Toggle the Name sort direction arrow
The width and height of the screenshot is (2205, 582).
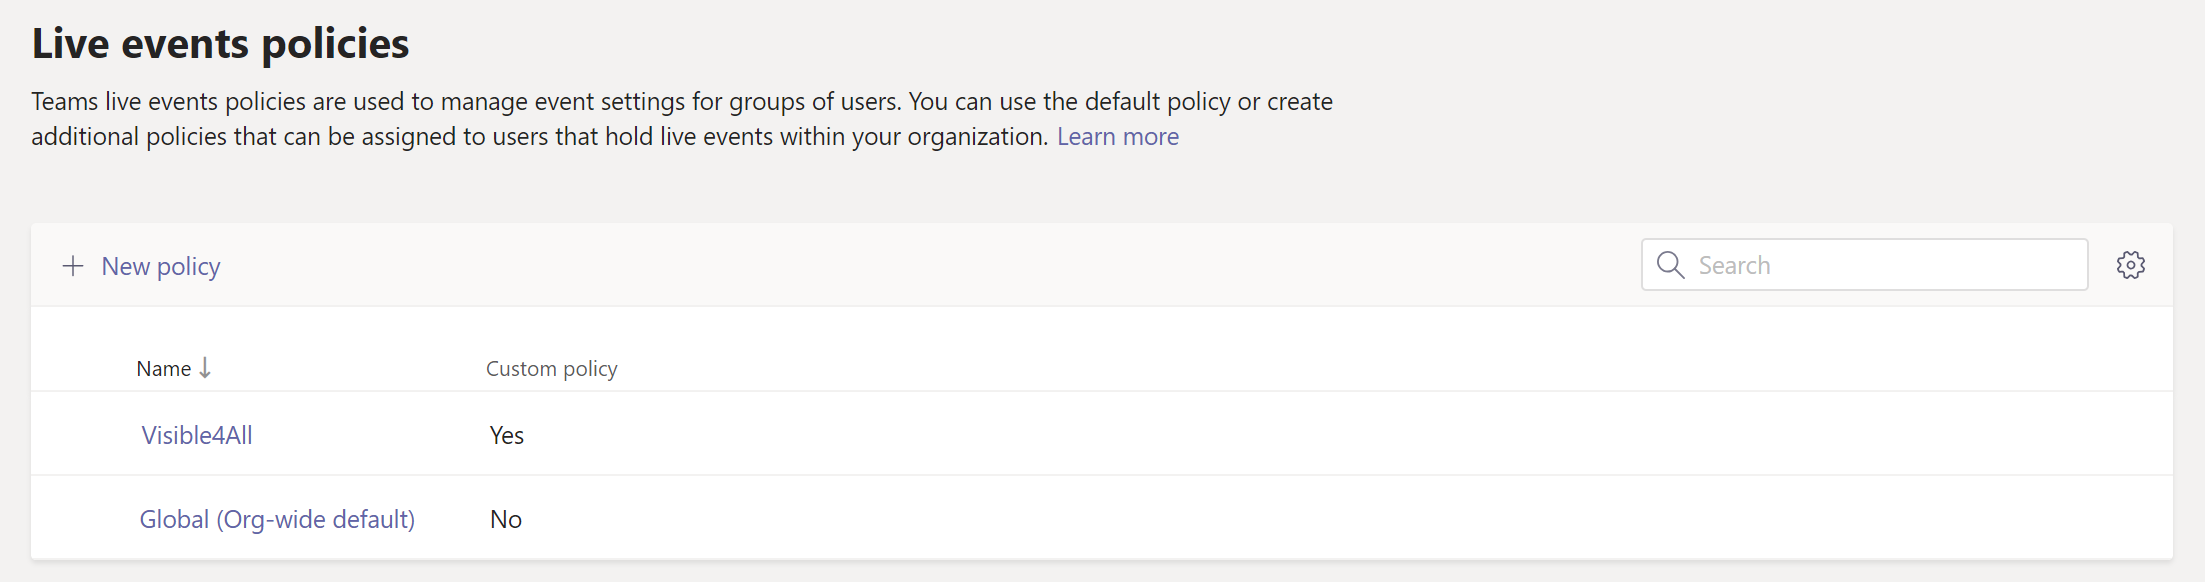pos(205,368)
